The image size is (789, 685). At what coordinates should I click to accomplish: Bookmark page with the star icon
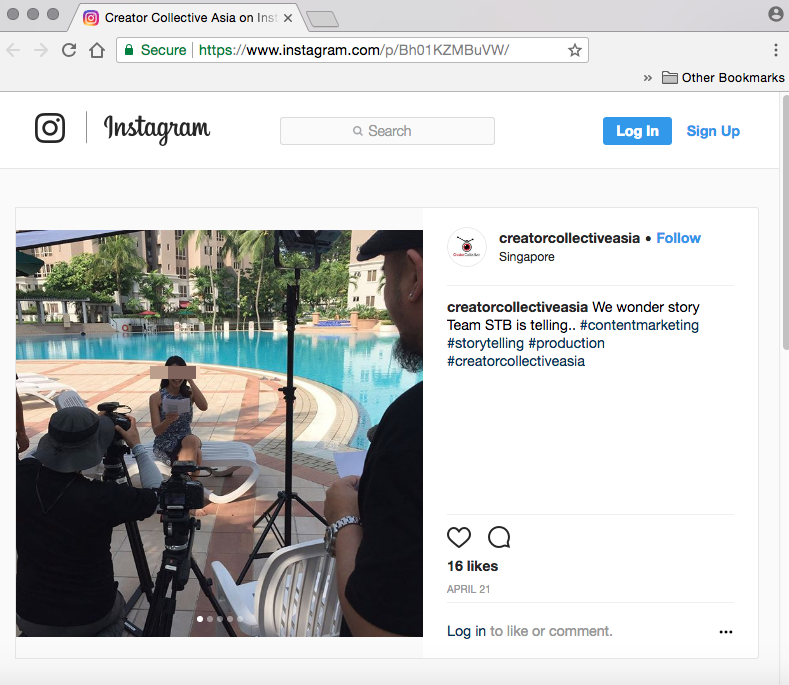575,50
